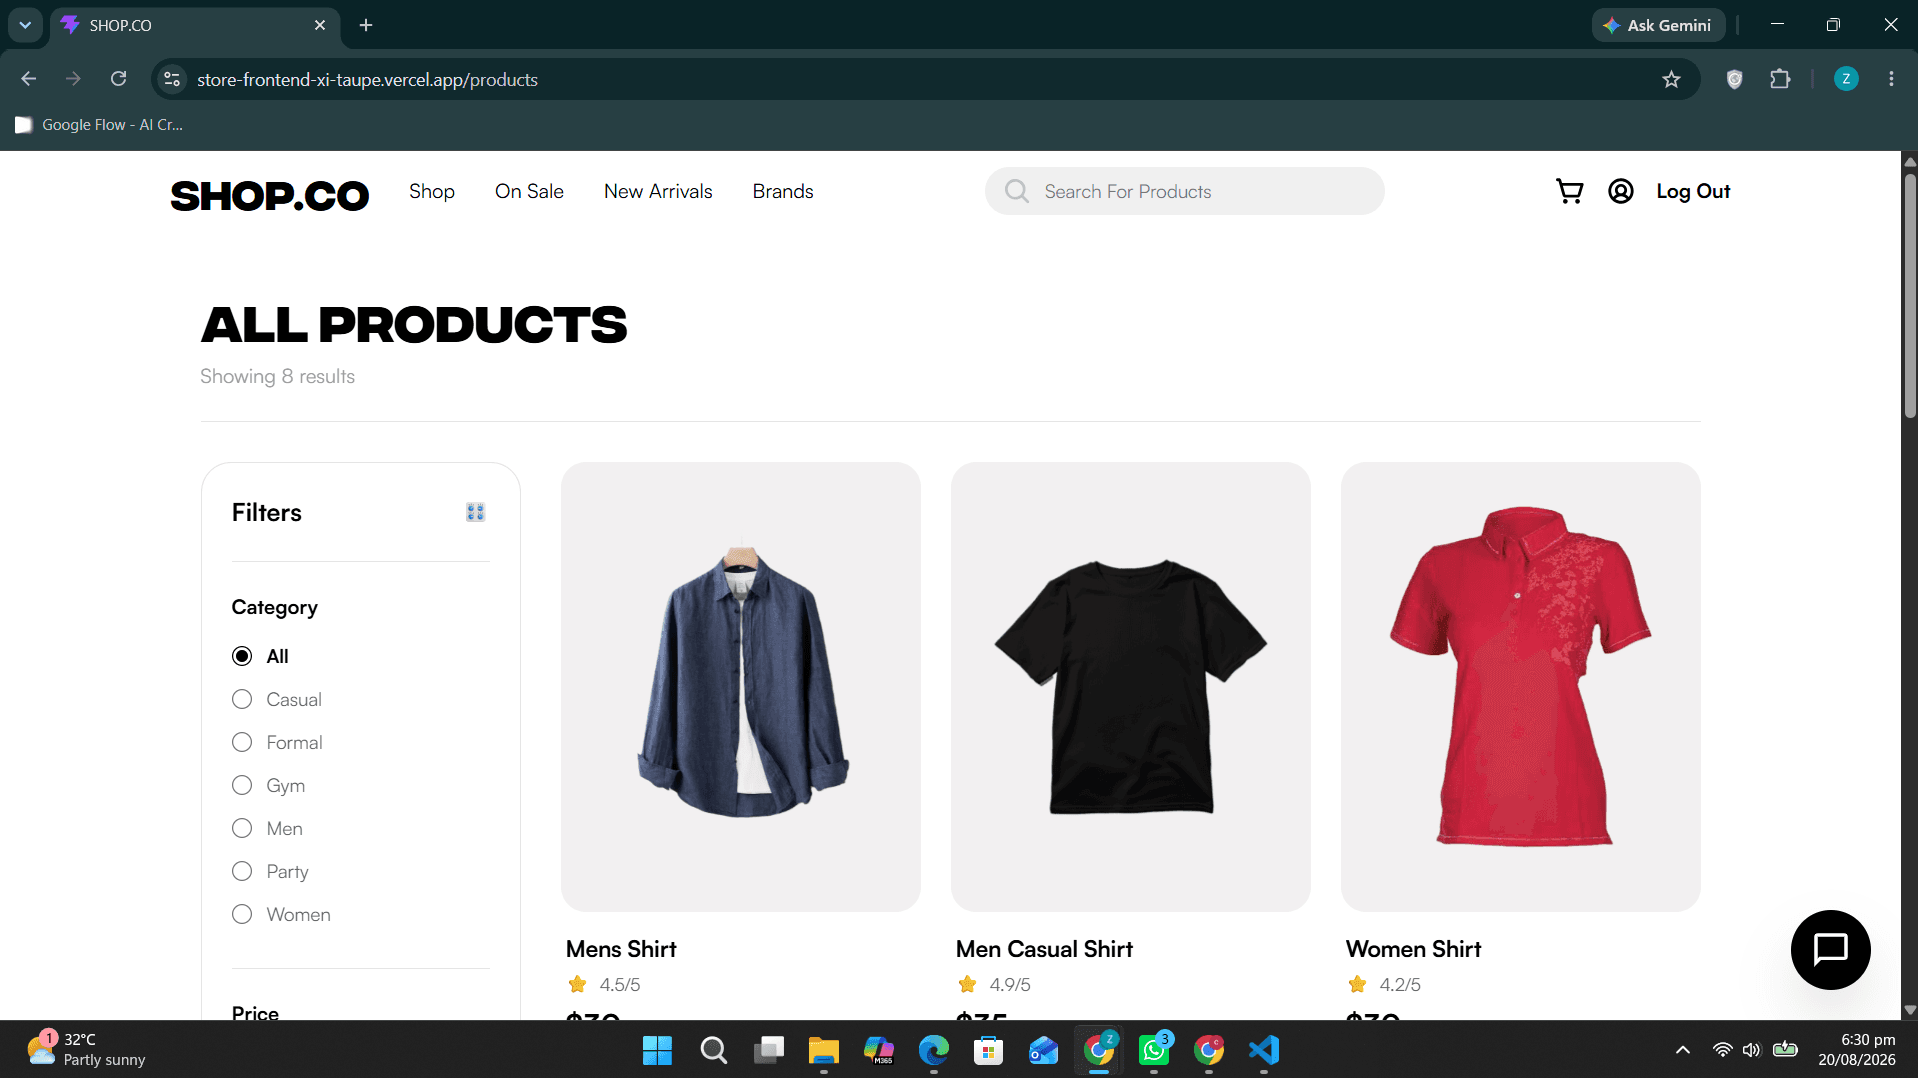Select the All category radio button
1918x1078 pixels.
tap(242, 656)
